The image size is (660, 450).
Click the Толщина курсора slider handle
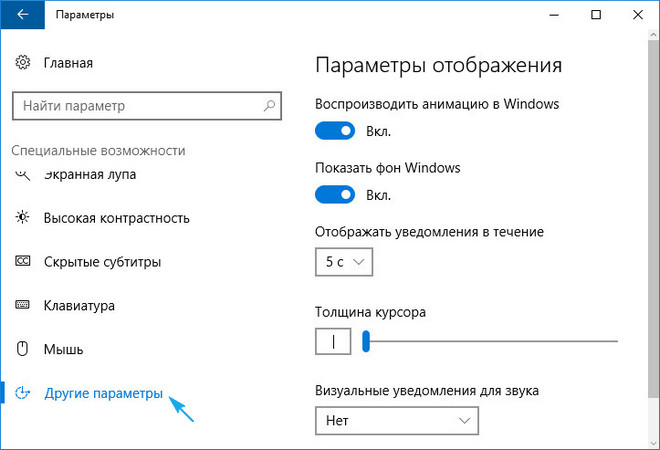[366, 341]
